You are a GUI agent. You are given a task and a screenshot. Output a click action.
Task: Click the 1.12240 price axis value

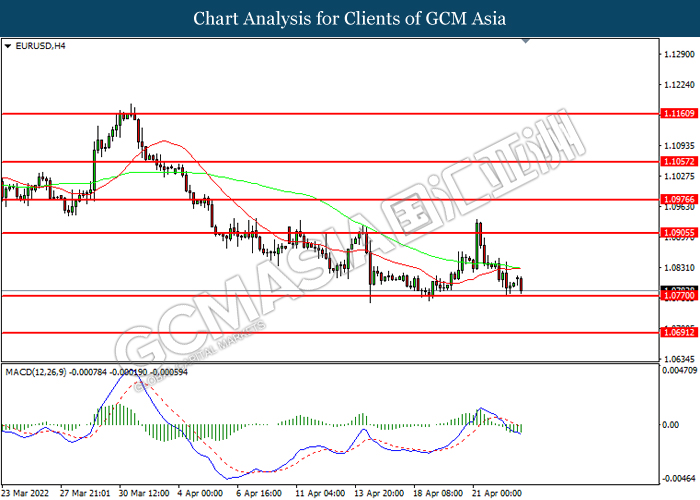click(x=679, y=85)
